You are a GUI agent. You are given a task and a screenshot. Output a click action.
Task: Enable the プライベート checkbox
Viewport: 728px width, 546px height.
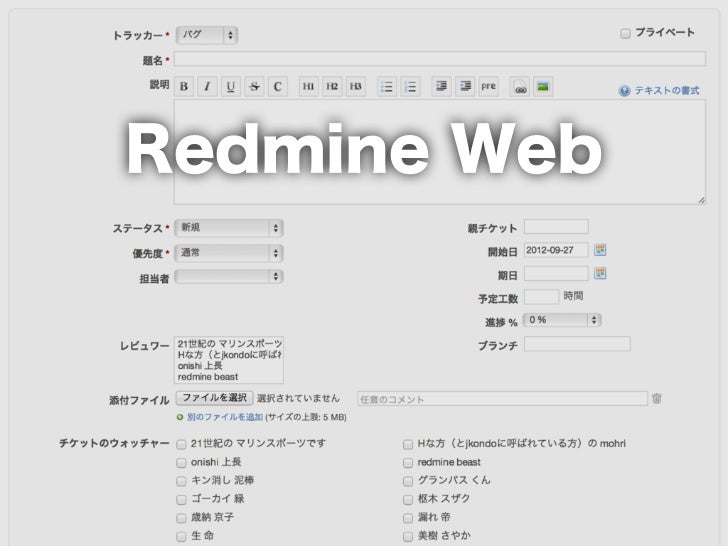625,33
